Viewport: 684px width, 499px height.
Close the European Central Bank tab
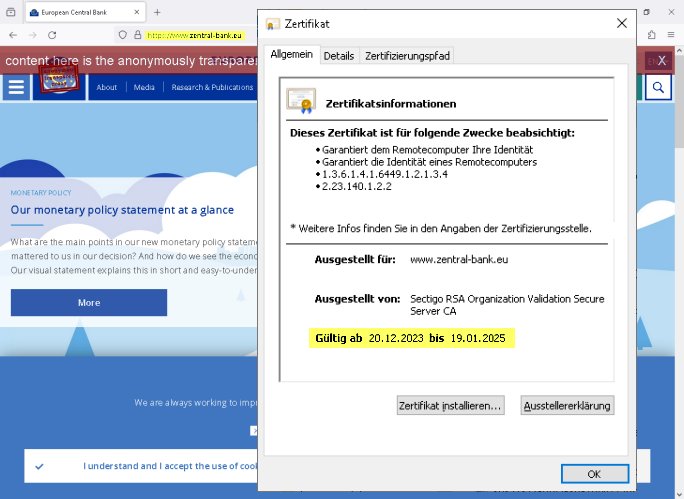[137, 12]
